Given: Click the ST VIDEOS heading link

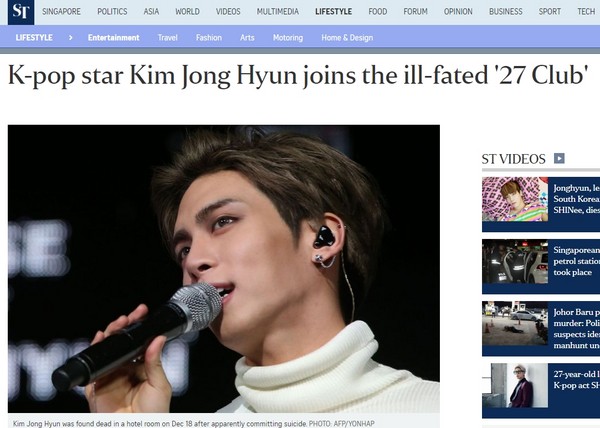Looking at the screenshot, I should [513, 159].
